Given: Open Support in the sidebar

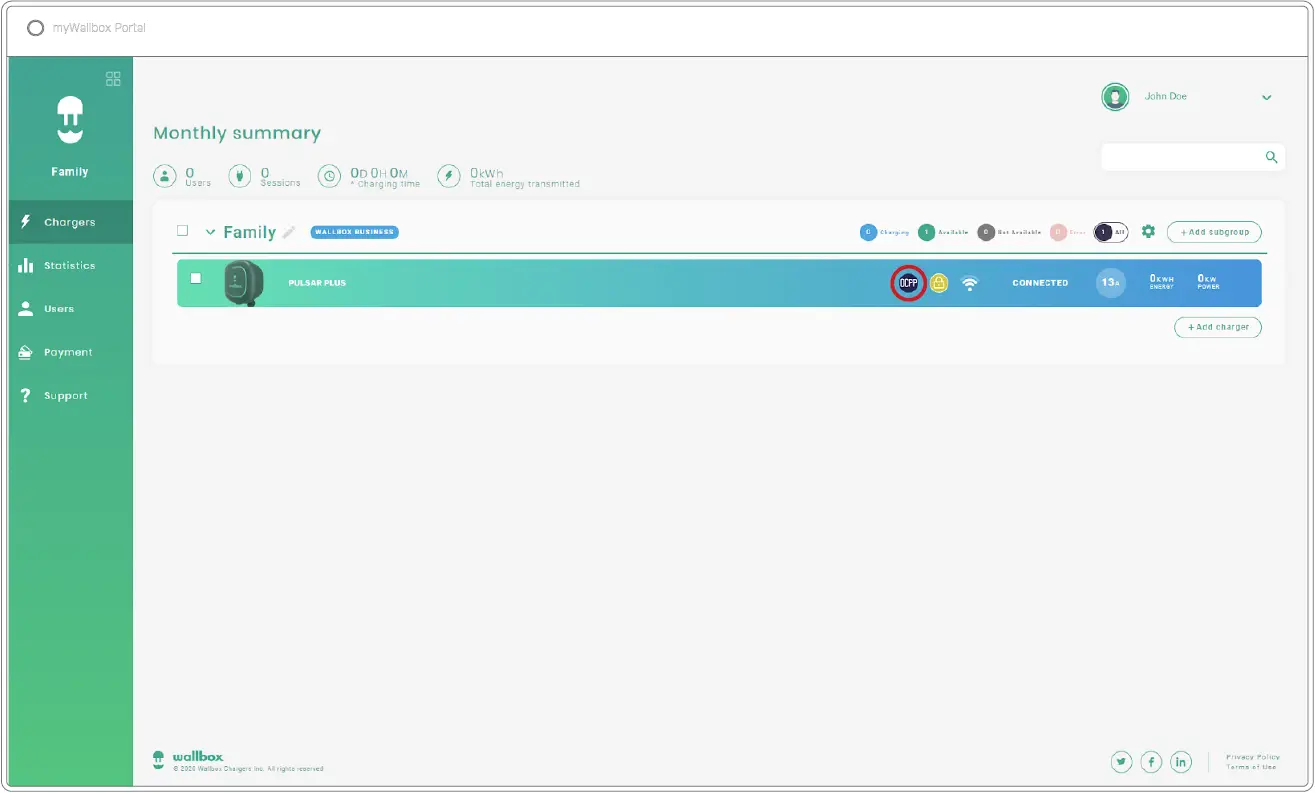Looking at the screenshot, I should click(x=70, y=396).
